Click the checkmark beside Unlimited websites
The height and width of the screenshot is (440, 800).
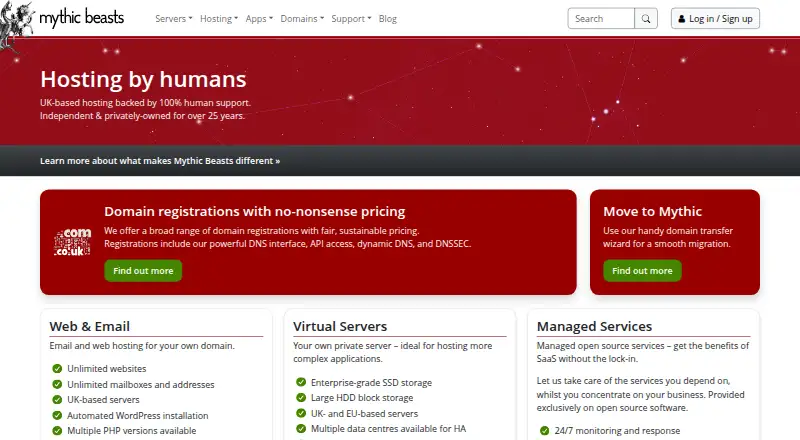coord(57,369)
